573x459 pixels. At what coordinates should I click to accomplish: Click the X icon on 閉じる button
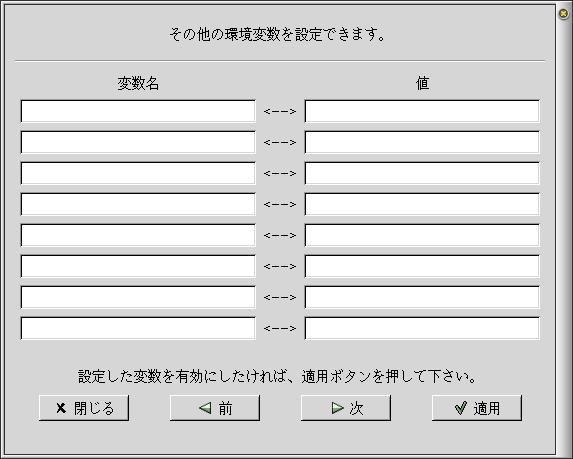61,408
